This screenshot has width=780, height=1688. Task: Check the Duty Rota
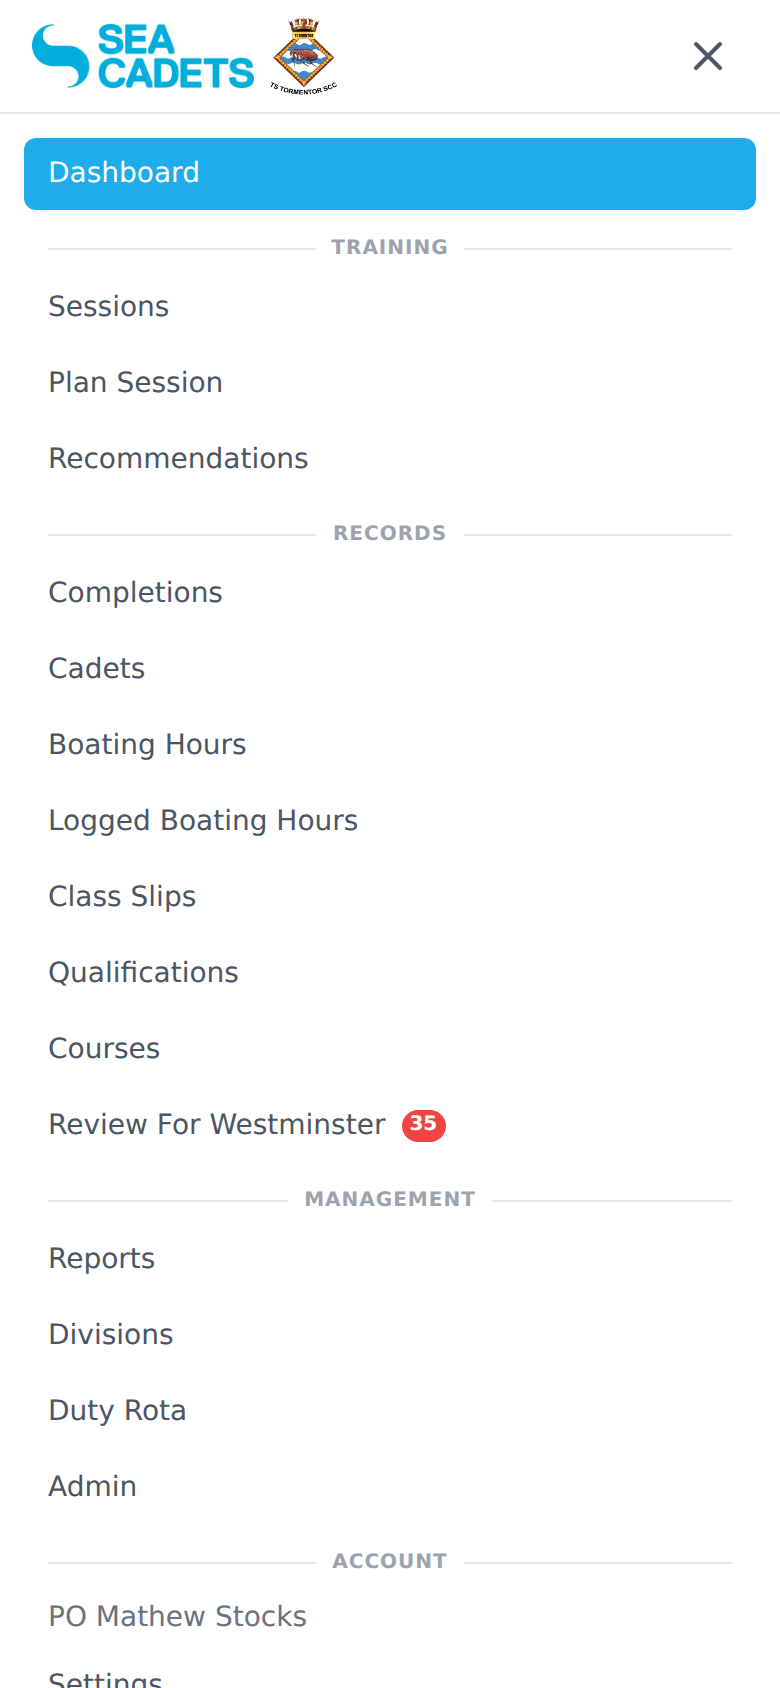click(117, 1410)
